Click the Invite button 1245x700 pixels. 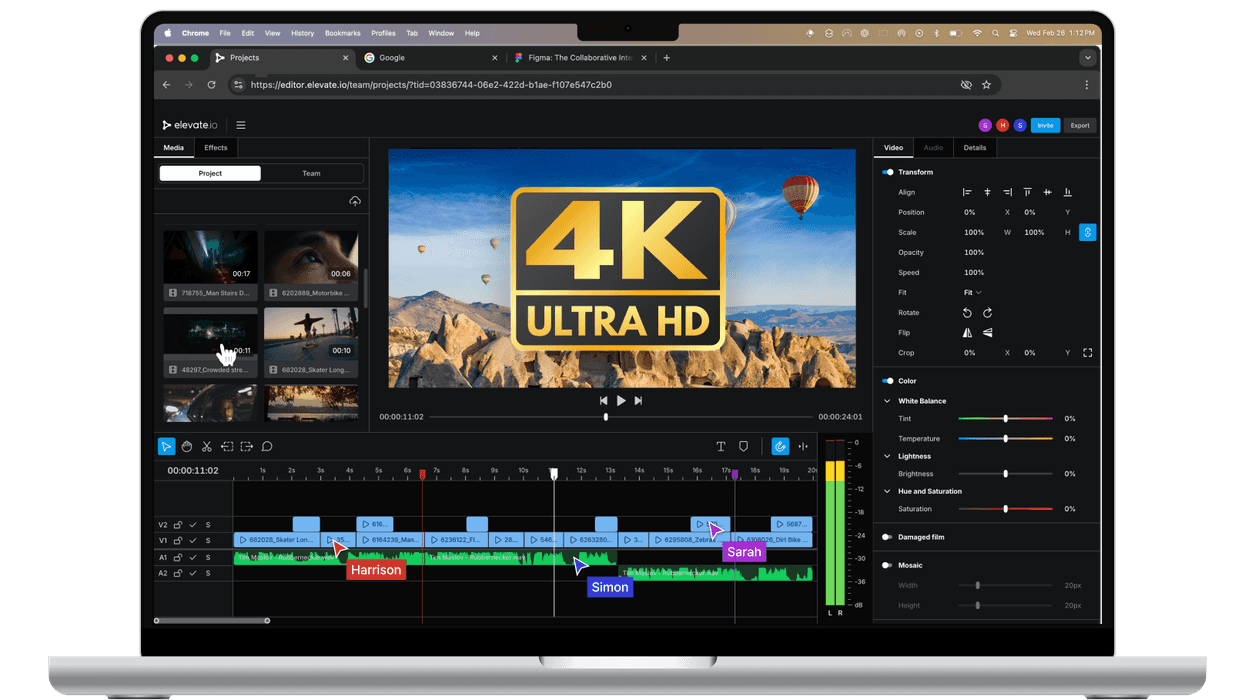[x=1045, y=125]
